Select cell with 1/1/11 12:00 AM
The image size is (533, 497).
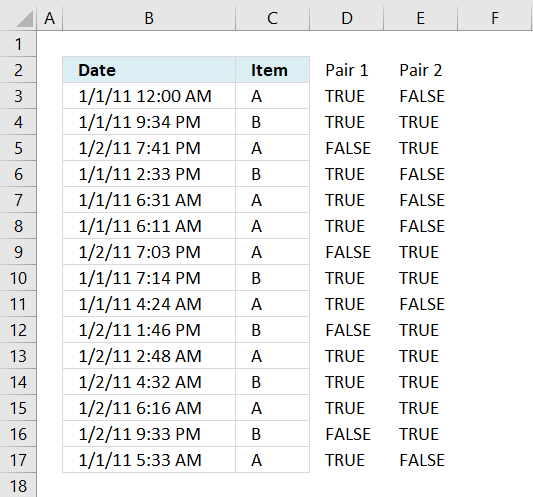tap(149, 96)
